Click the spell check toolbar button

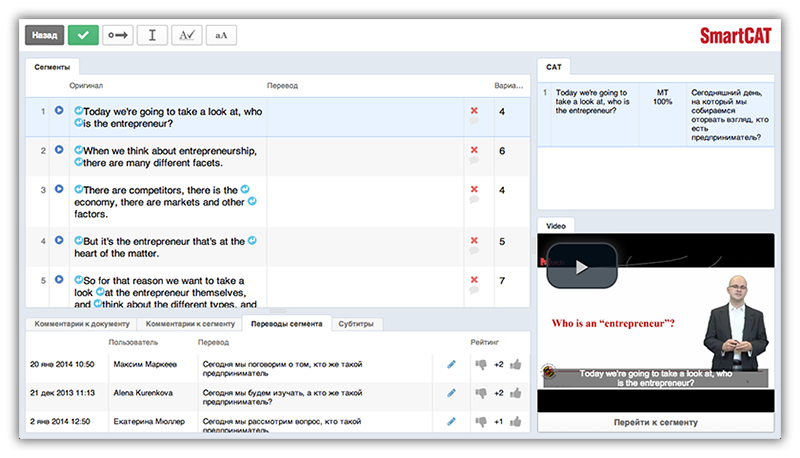point(187,35)
